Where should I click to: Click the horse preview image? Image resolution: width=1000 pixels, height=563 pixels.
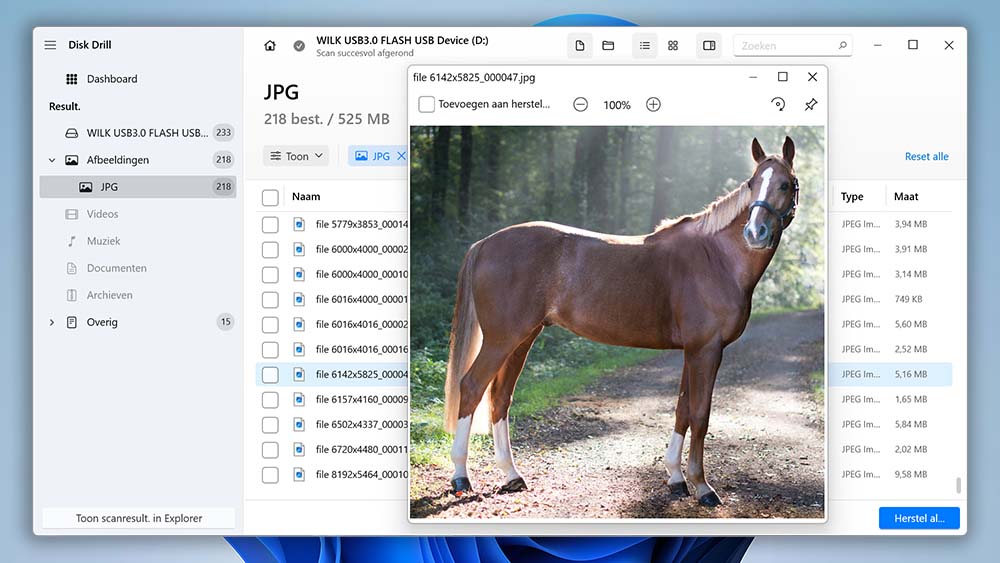tap(617, 322)
